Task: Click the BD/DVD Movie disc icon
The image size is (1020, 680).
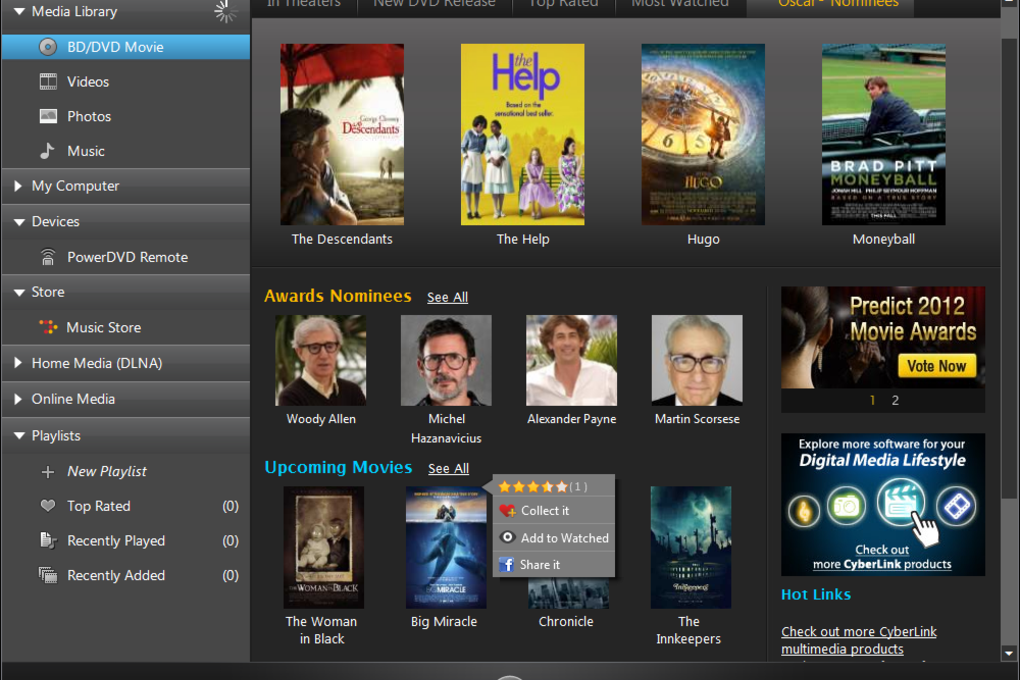Action: pyautogui.click(x=47, y=47)
